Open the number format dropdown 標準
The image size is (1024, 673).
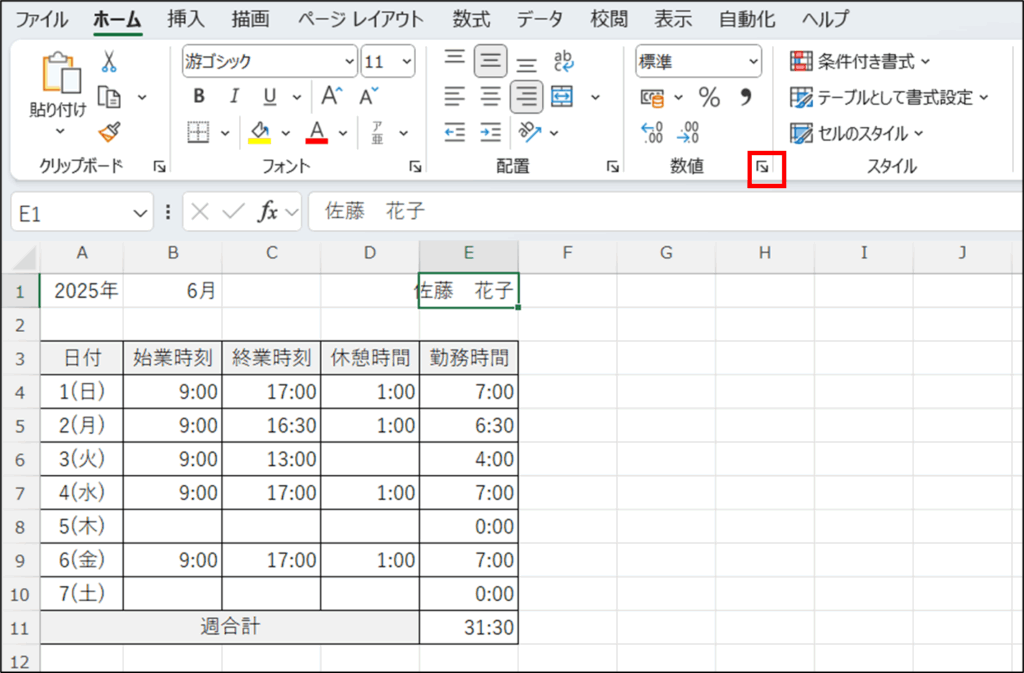[x=698, y=62]
